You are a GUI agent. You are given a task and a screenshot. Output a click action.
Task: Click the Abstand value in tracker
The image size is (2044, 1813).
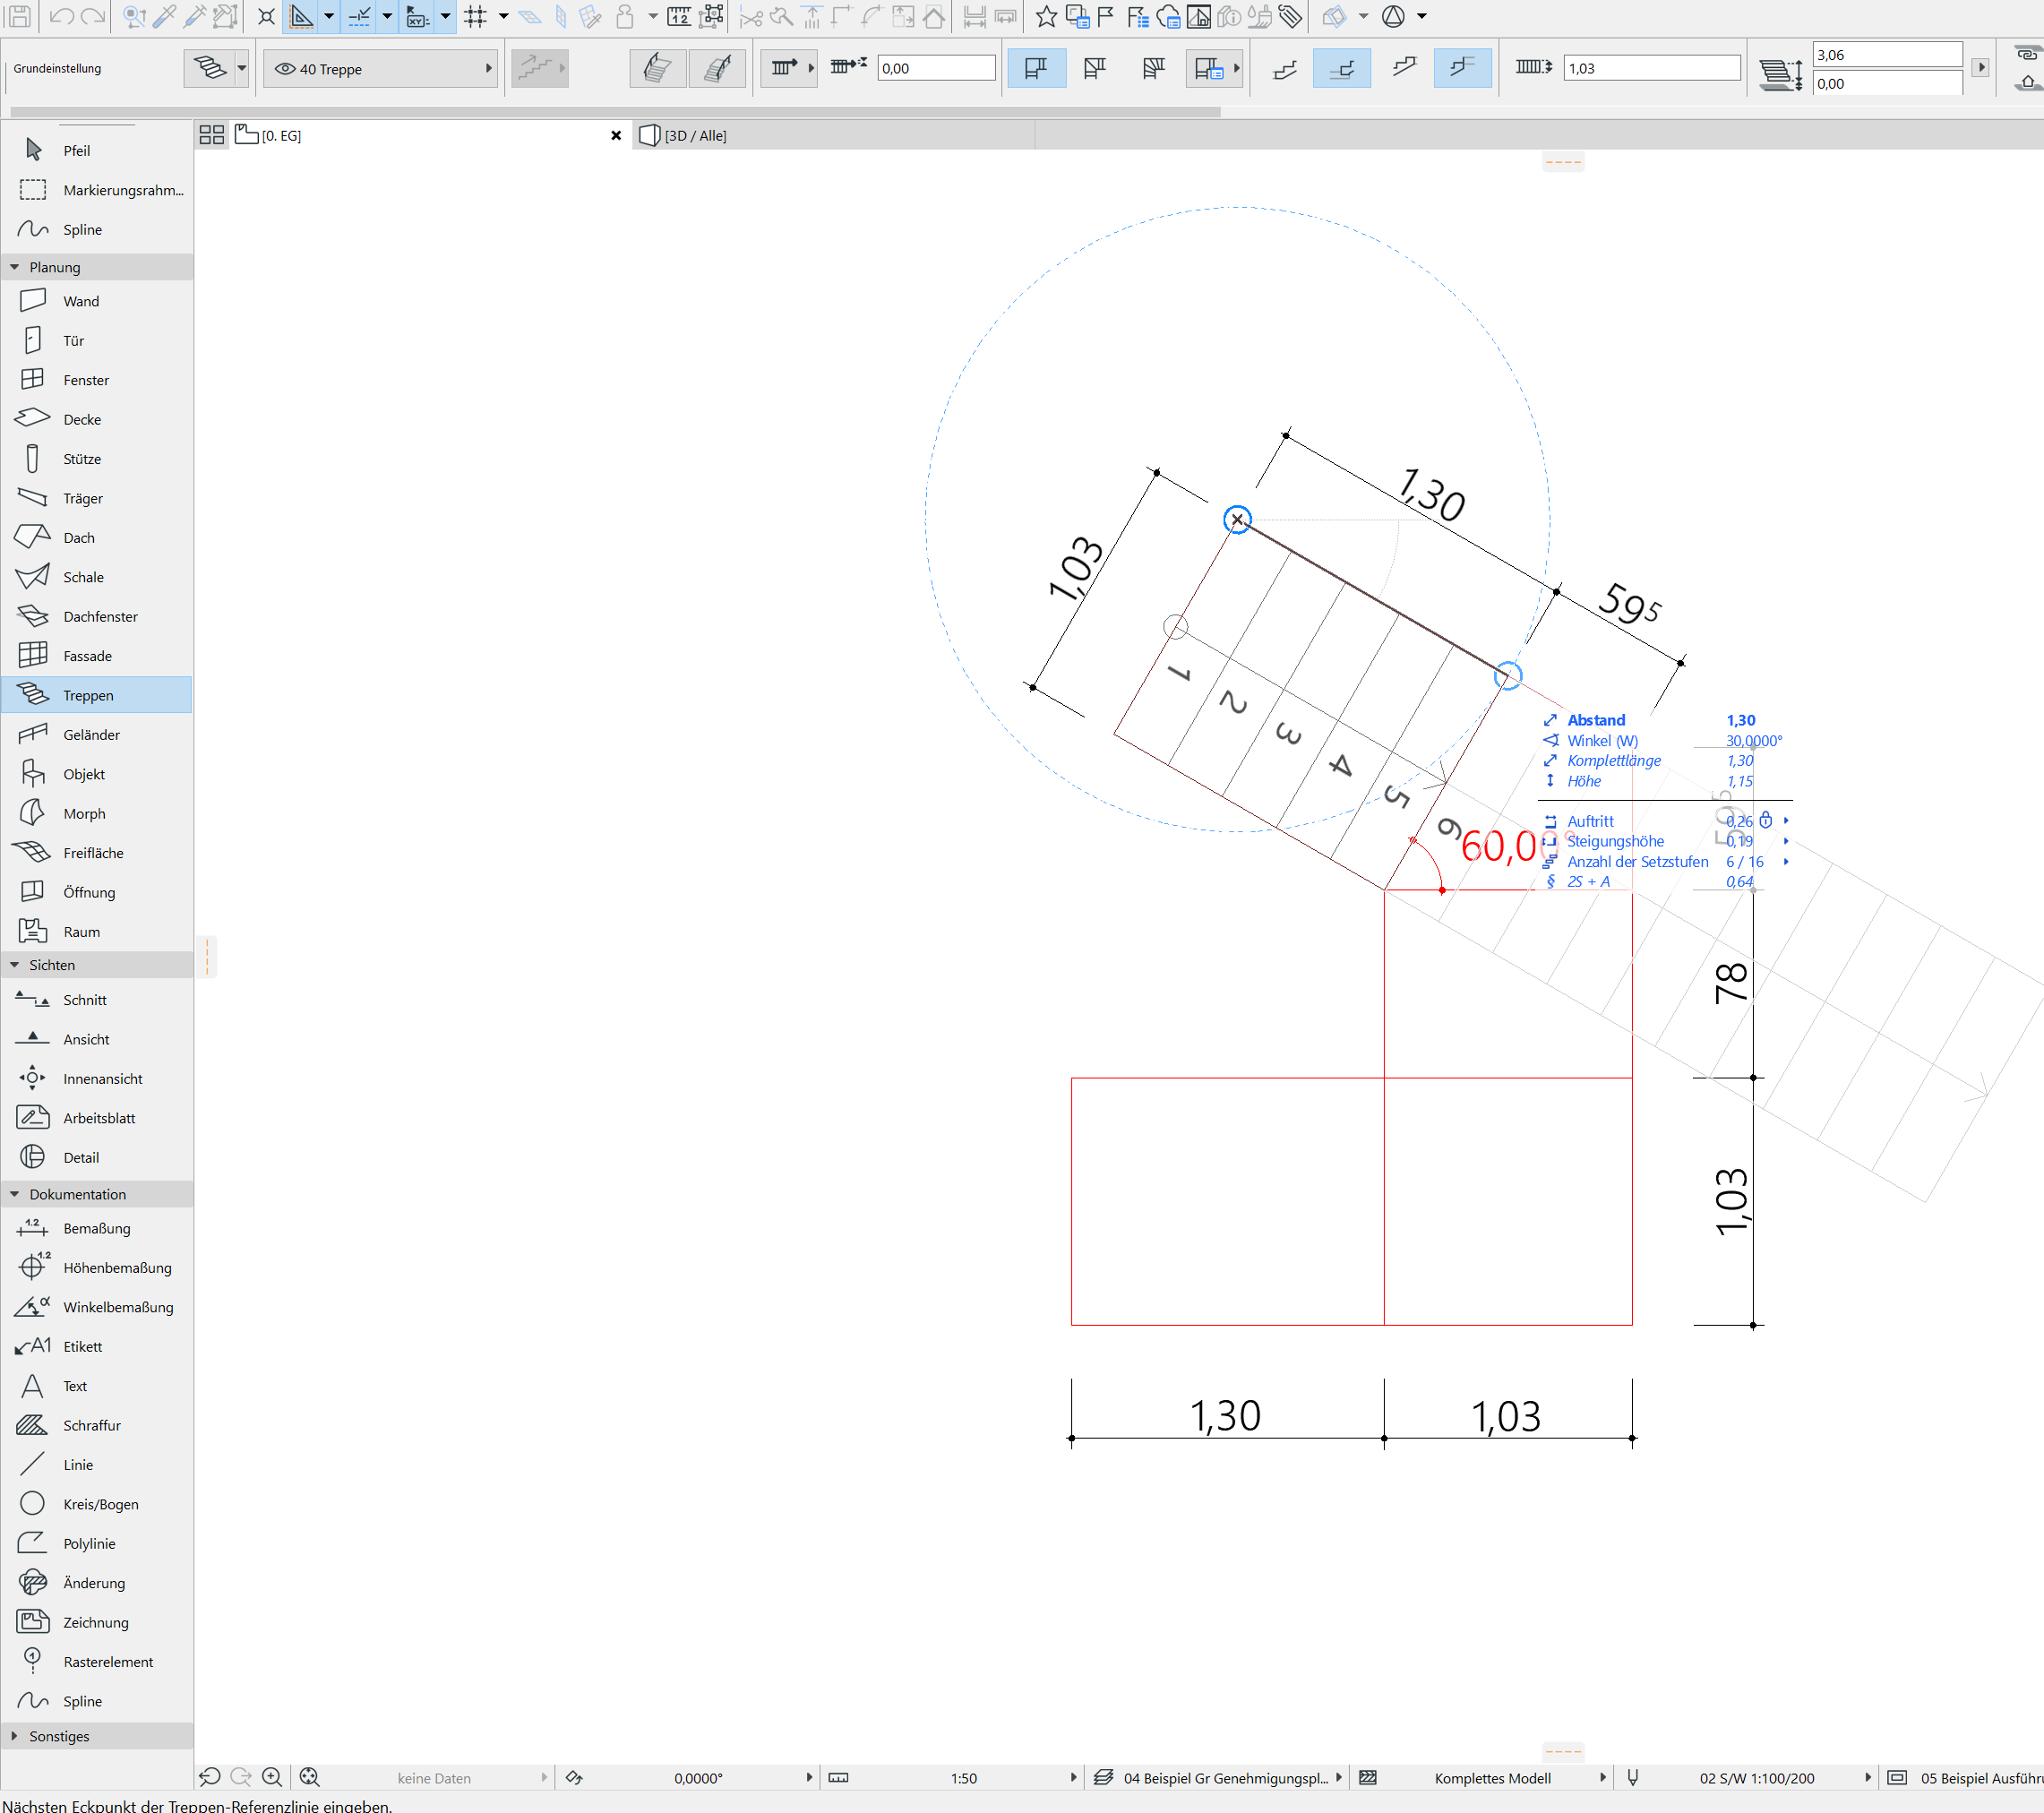point(1740,720)
